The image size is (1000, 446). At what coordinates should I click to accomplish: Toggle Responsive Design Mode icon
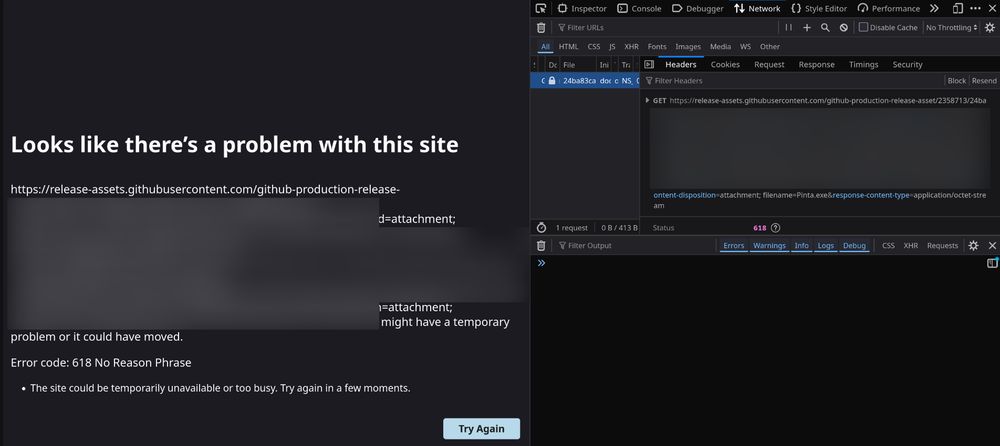click(957, 8)
